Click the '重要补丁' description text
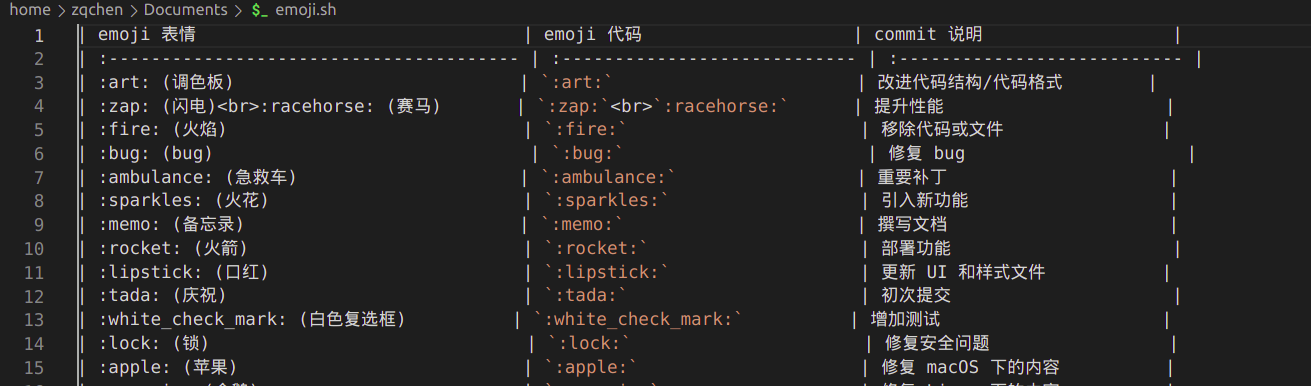 tap(912, 177)
